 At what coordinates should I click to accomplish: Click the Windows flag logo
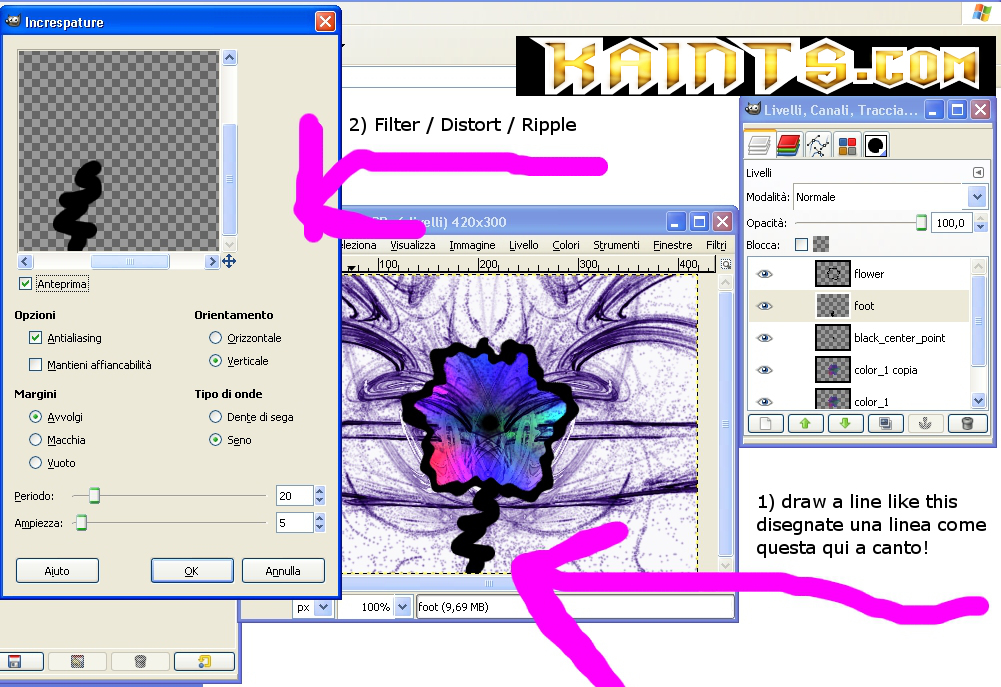click(982, 13)
